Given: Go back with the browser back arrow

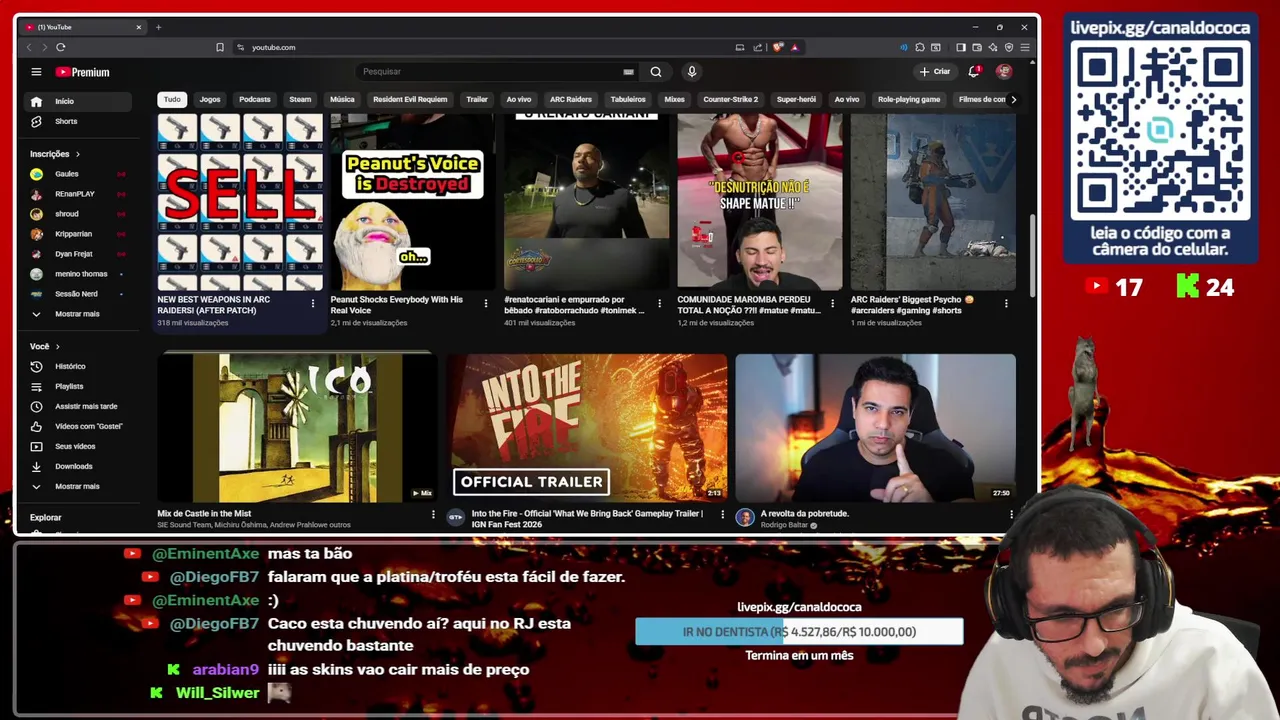Looking at the screenshot, I should (29, 47).
